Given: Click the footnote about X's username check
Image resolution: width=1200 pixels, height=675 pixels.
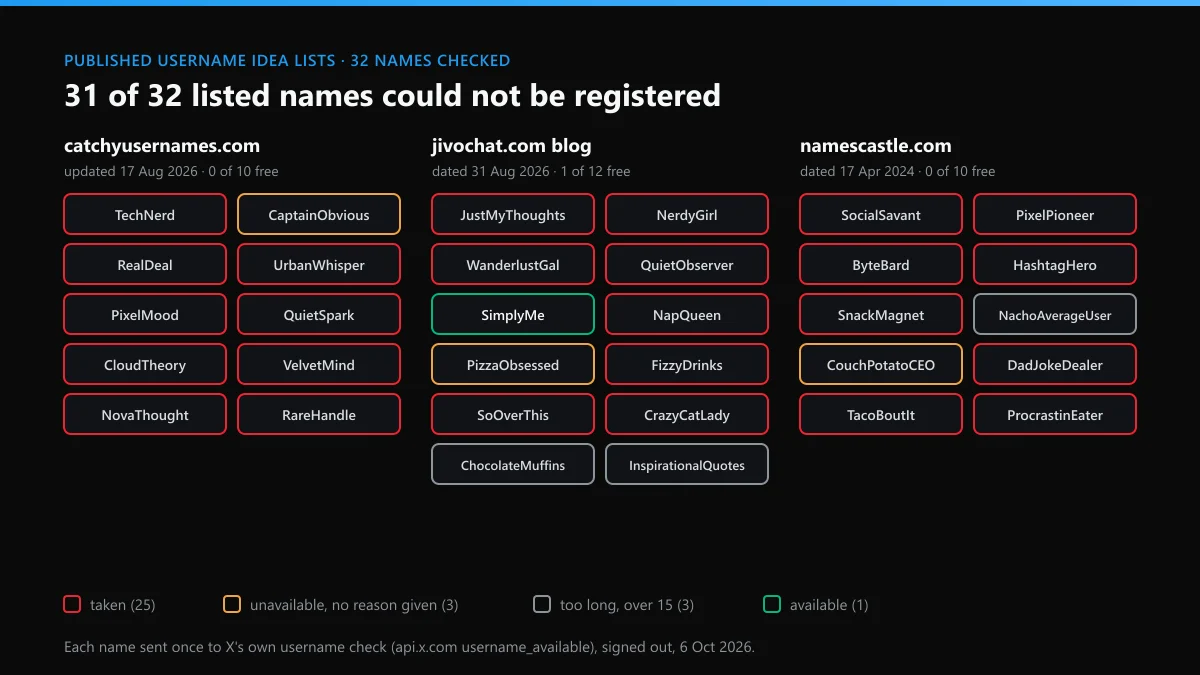Looking at the screenshot, I should click(x=409, y=647).
